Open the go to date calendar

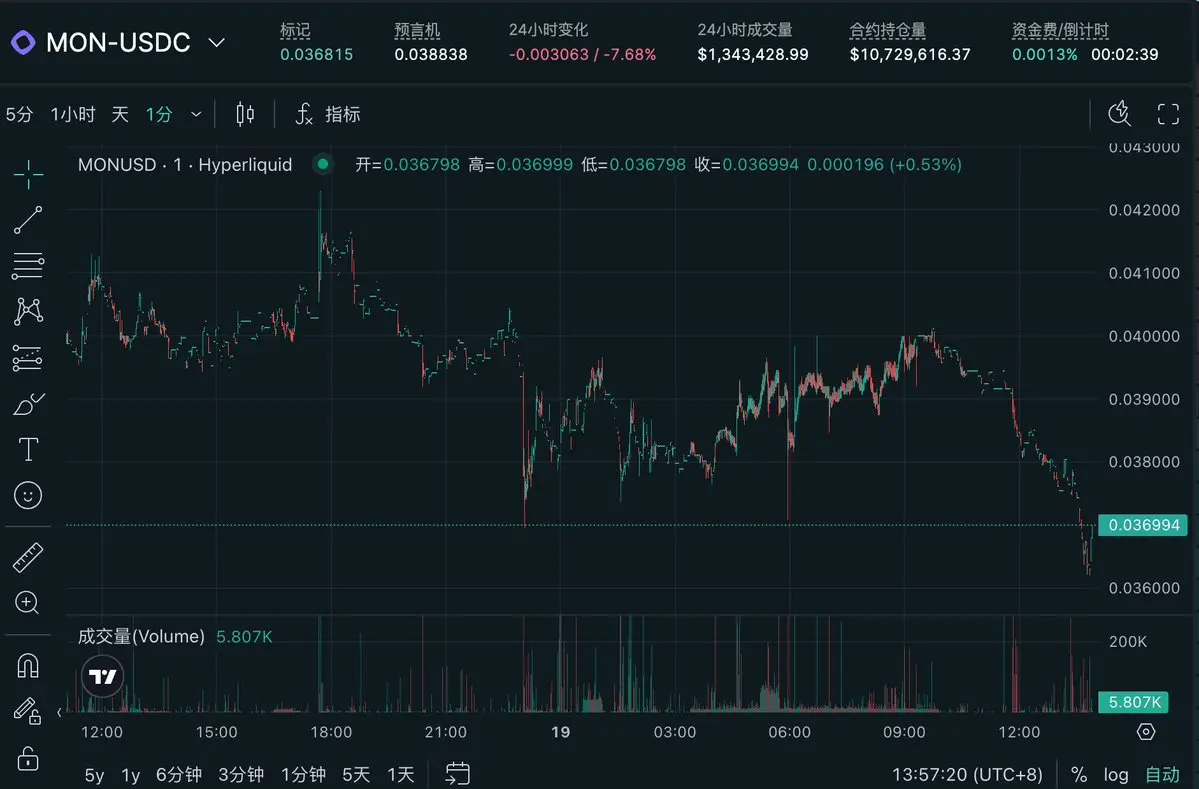click(457, 773)
